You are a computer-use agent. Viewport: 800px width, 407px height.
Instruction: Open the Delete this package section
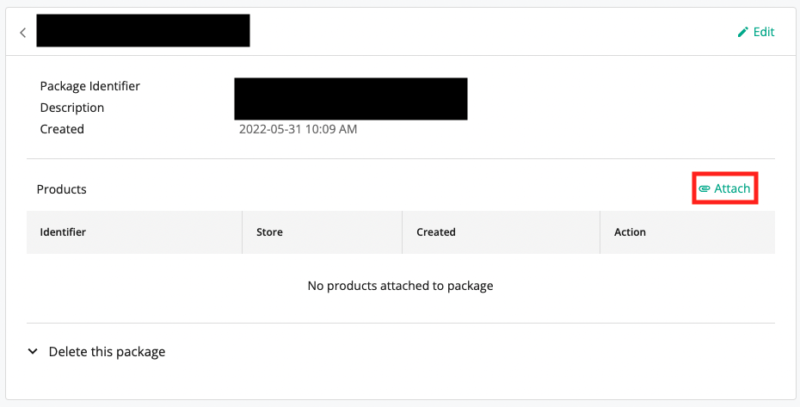point(107,352)
